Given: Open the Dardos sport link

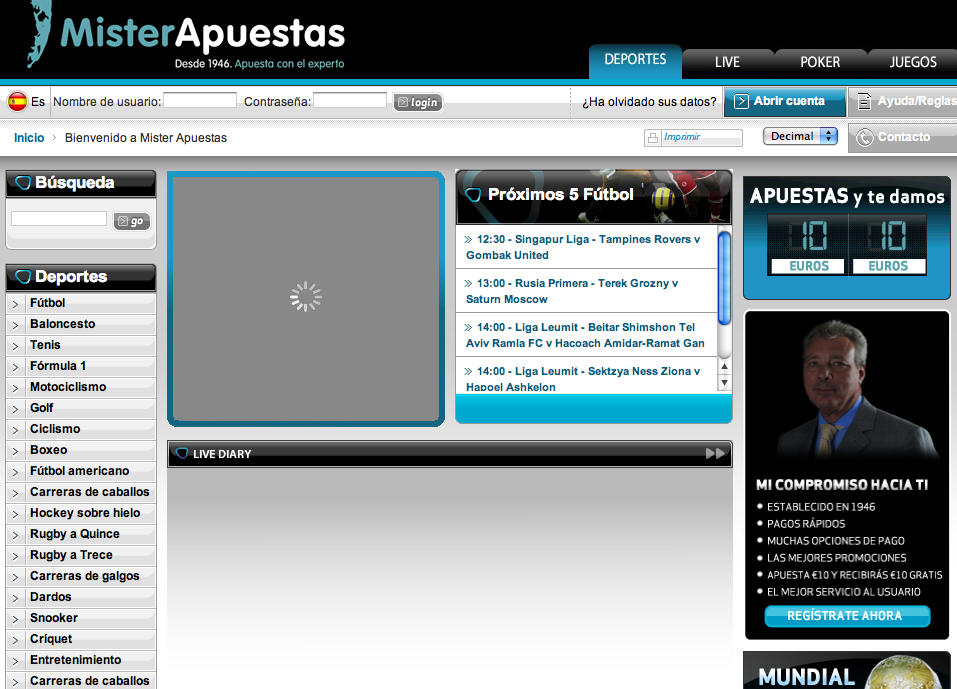Looking at the screenshot, I should [51, 597].
